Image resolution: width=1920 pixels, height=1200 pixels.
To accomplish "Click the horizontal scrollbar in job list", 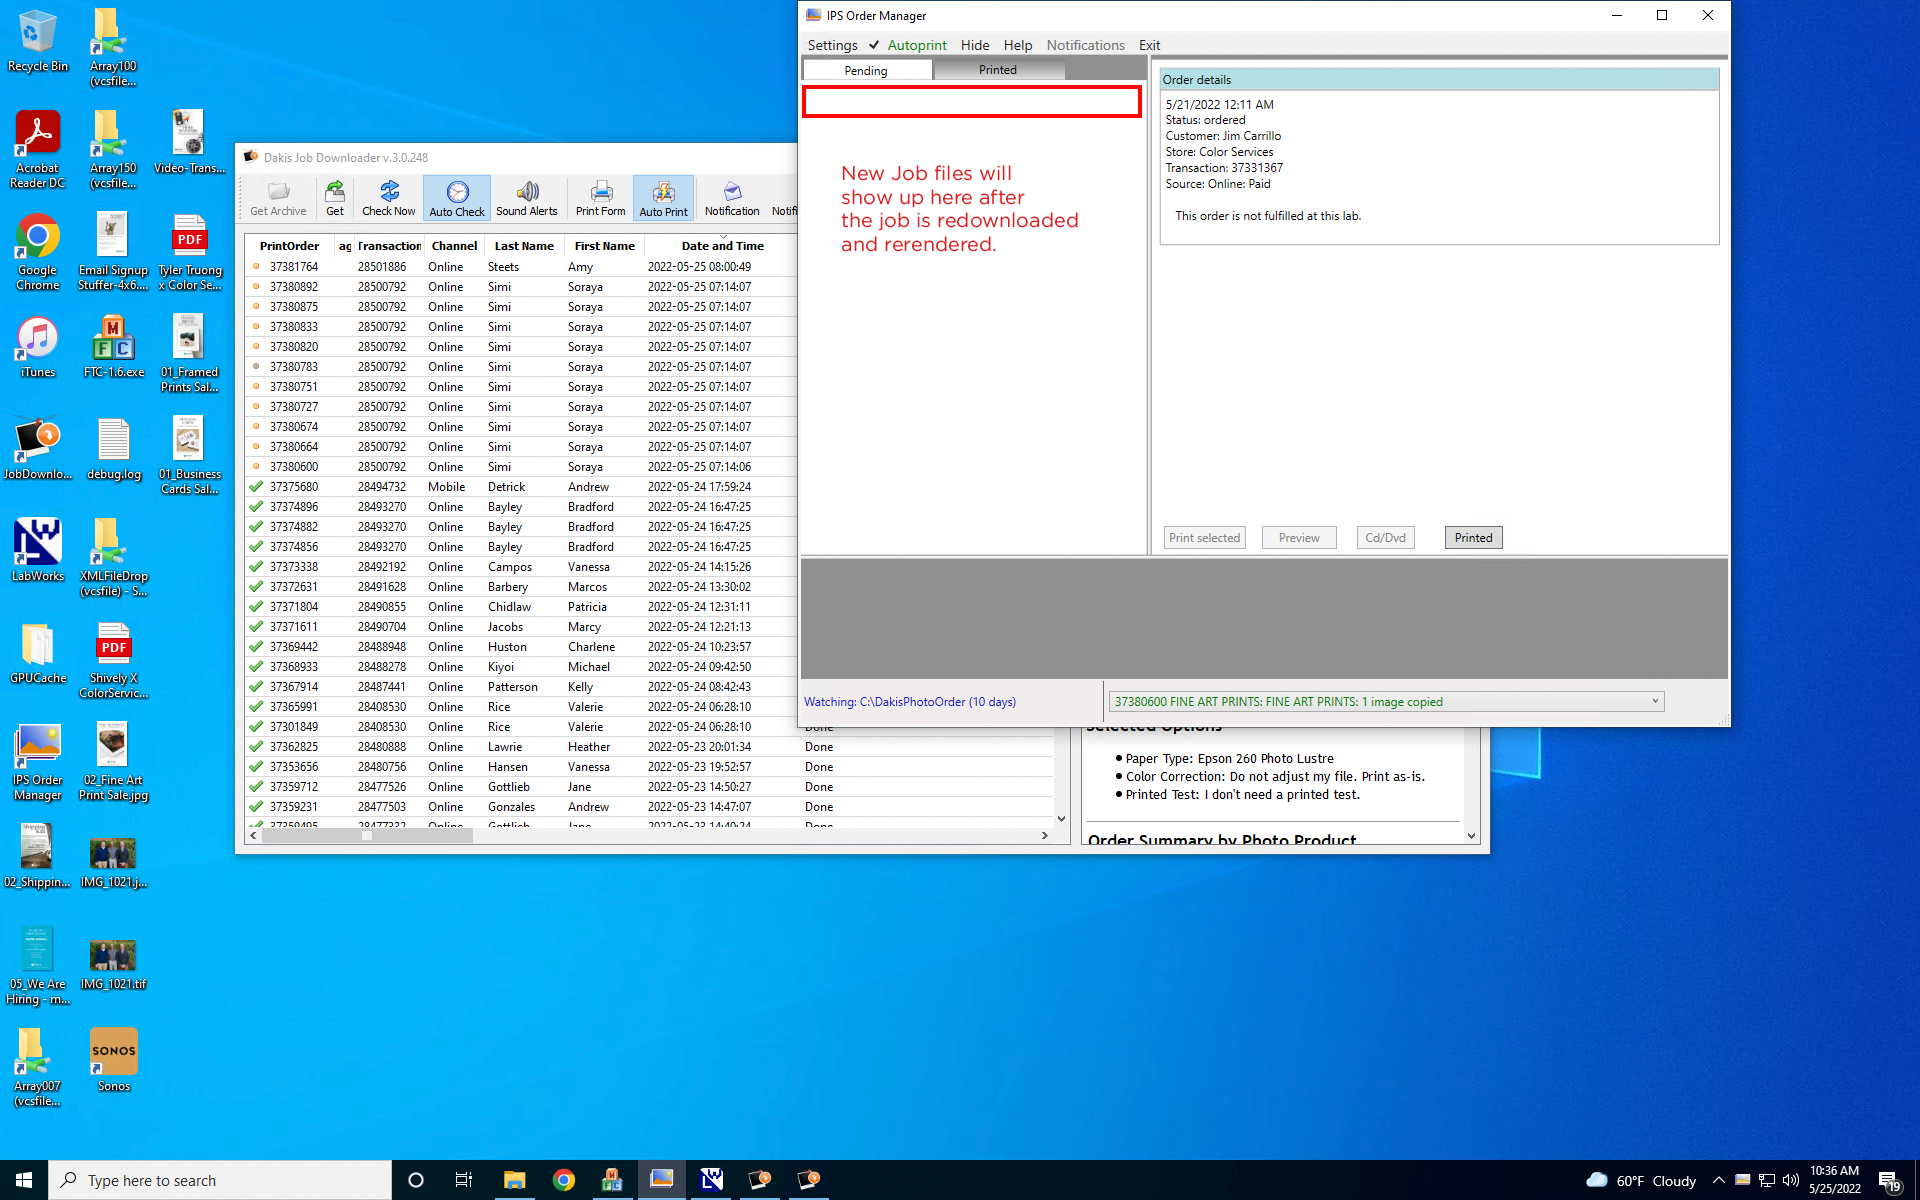I will 366,836.
